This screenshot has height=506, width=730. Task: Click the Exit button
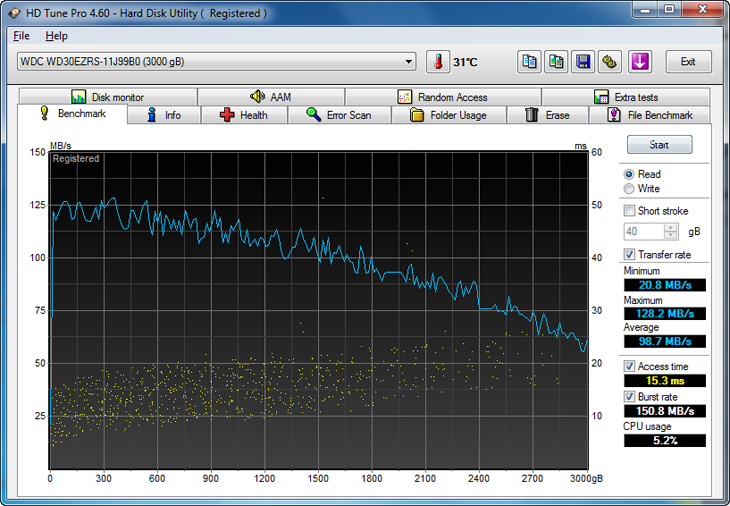688,62
